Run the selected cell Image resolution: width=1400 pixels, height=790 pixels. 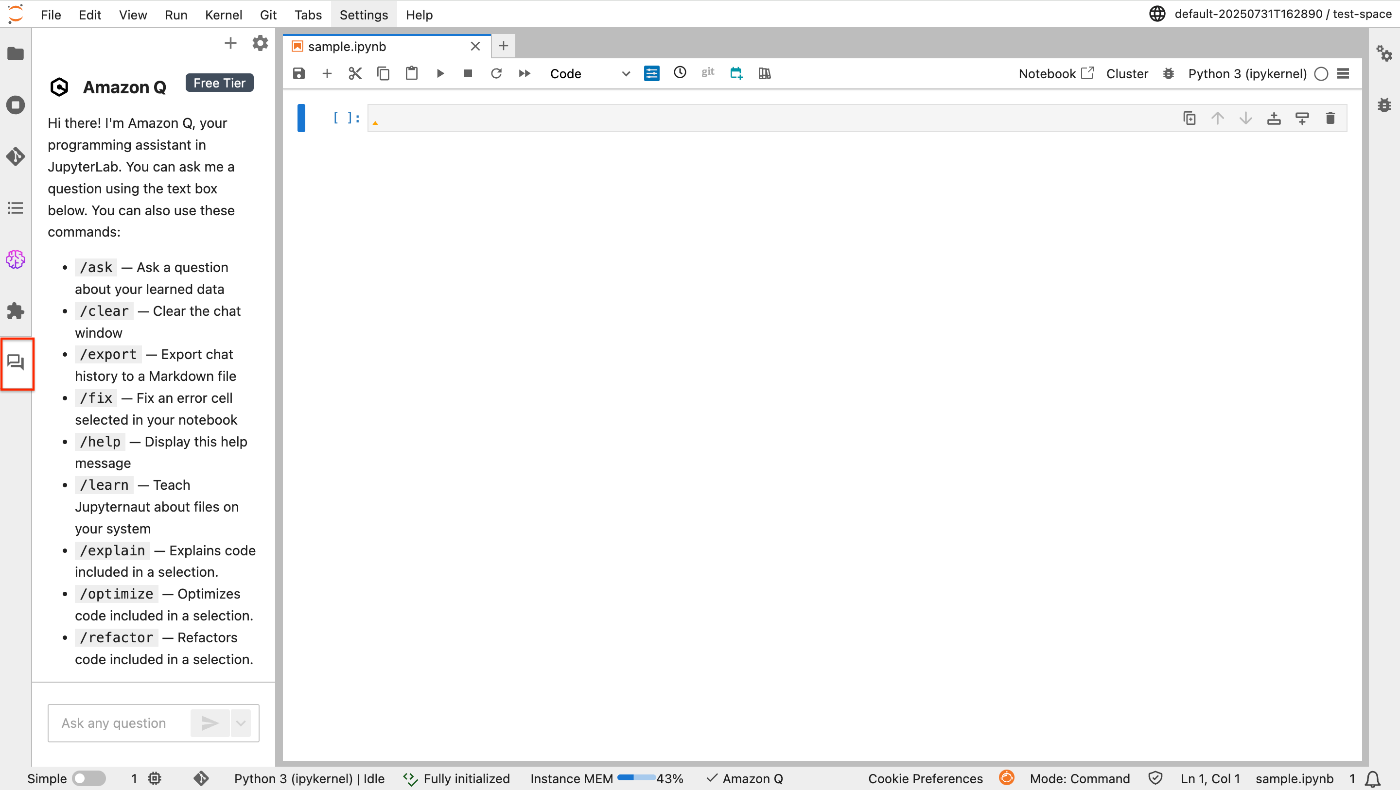coord(440,73)
